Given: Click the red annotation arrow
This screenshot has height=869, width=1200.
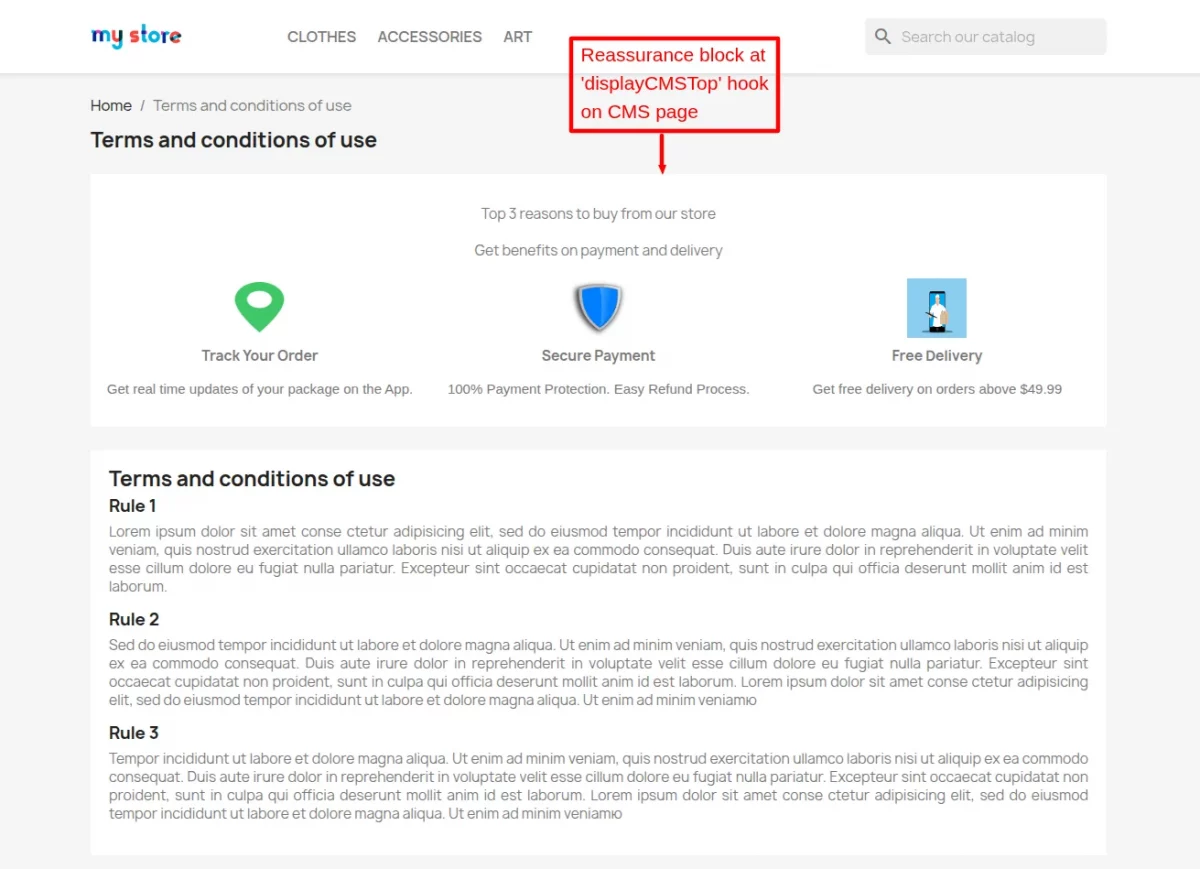Looking at the screenshot, I should tap(662, 153).
